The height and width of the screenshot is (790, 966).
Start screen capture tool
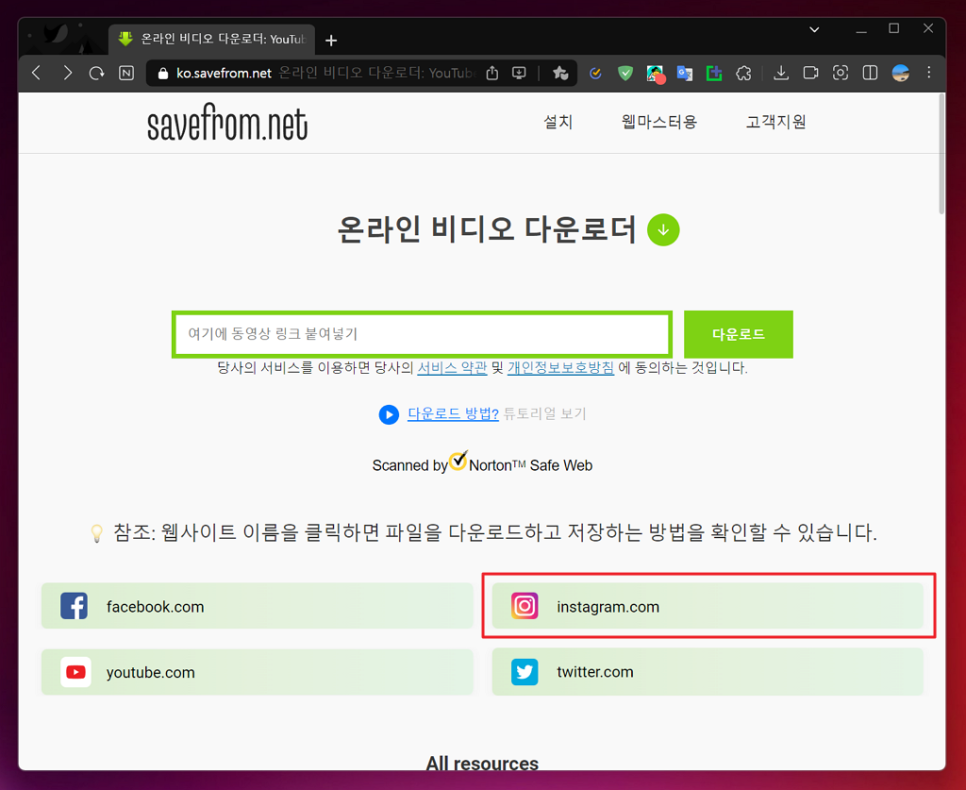840,73
